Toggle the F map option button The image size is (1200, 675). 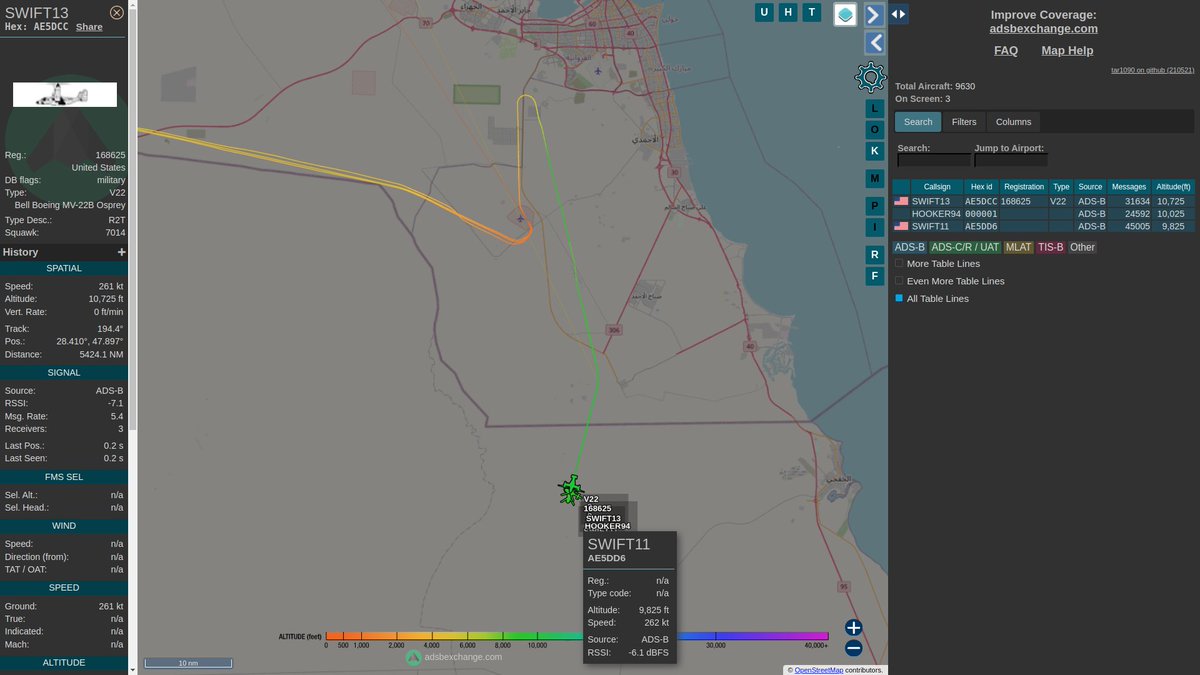point(874,276)
